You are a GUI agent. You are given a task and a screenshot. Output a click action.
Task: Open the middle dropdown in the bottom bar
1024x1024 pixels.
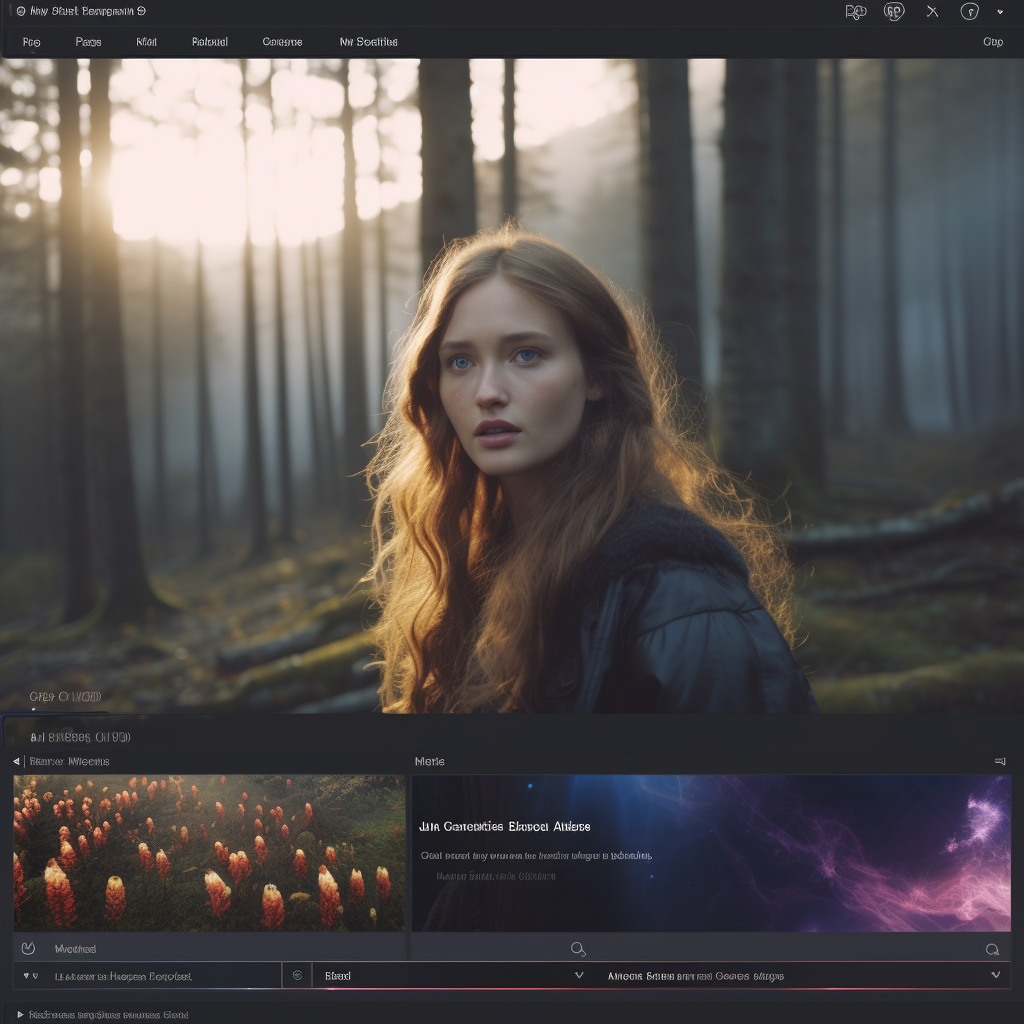click(578, 975)
